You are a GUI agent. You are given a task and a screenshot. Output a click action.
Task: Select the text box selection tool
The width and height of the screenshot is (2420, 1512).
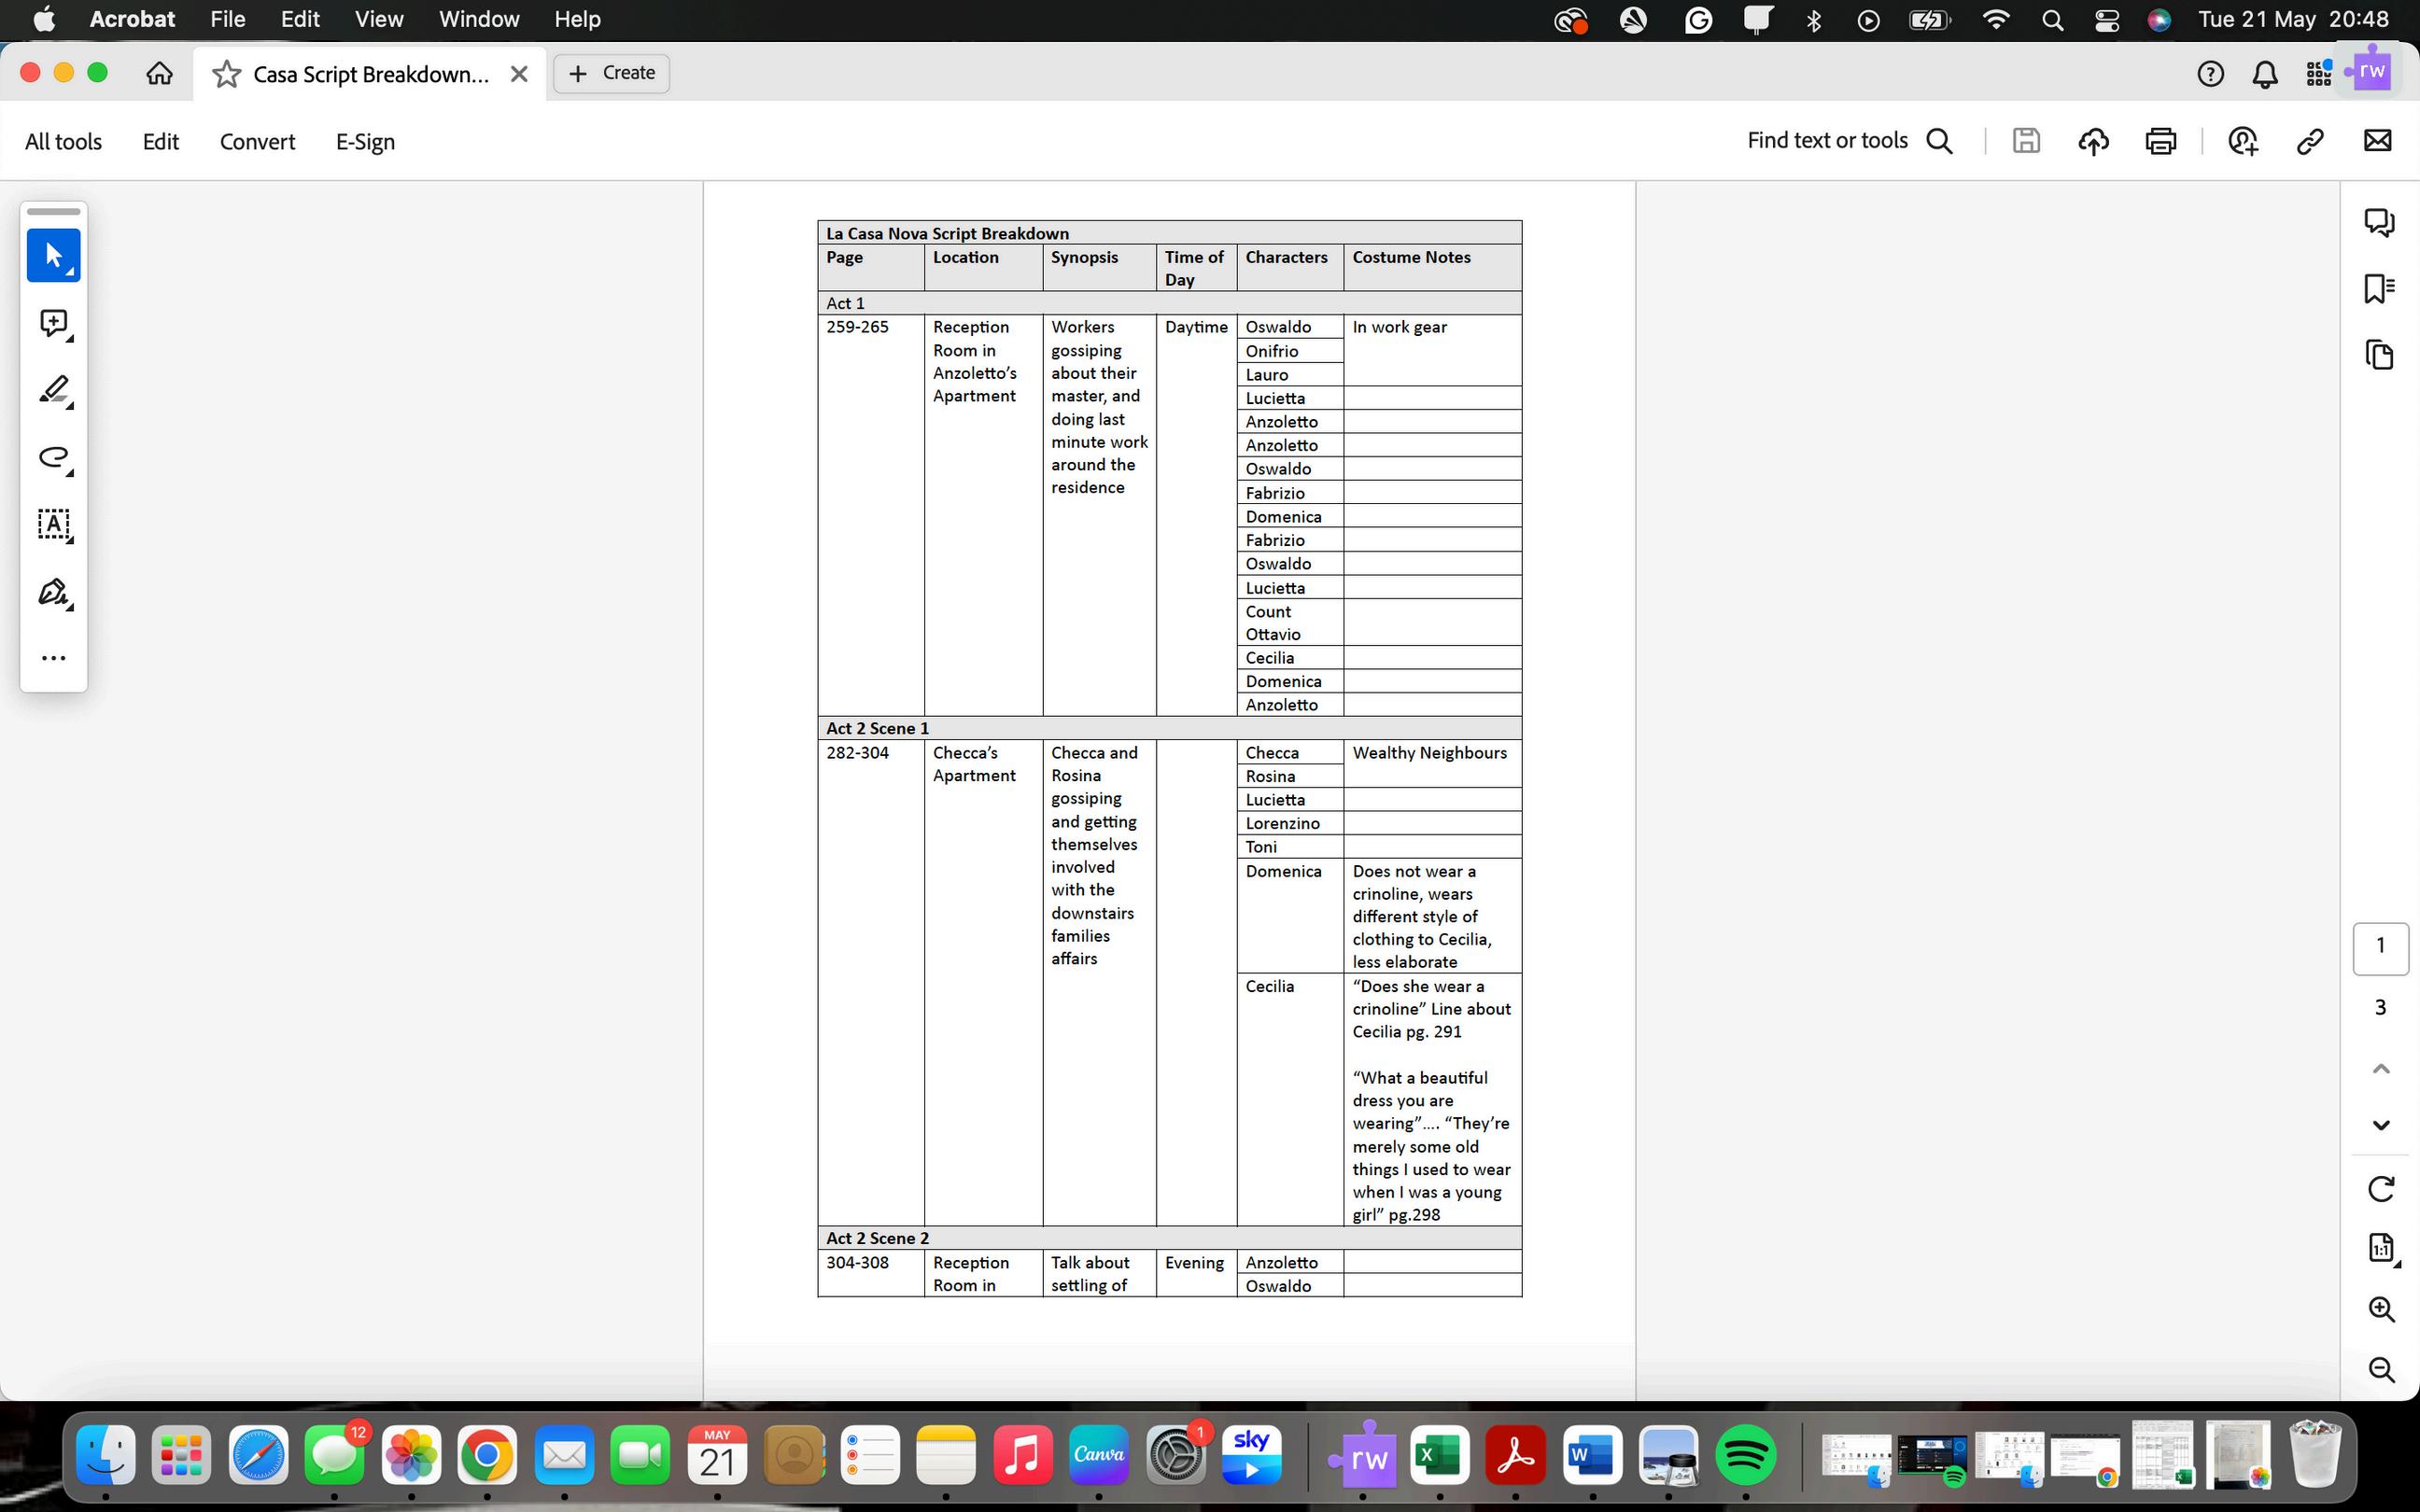point(53,524)
